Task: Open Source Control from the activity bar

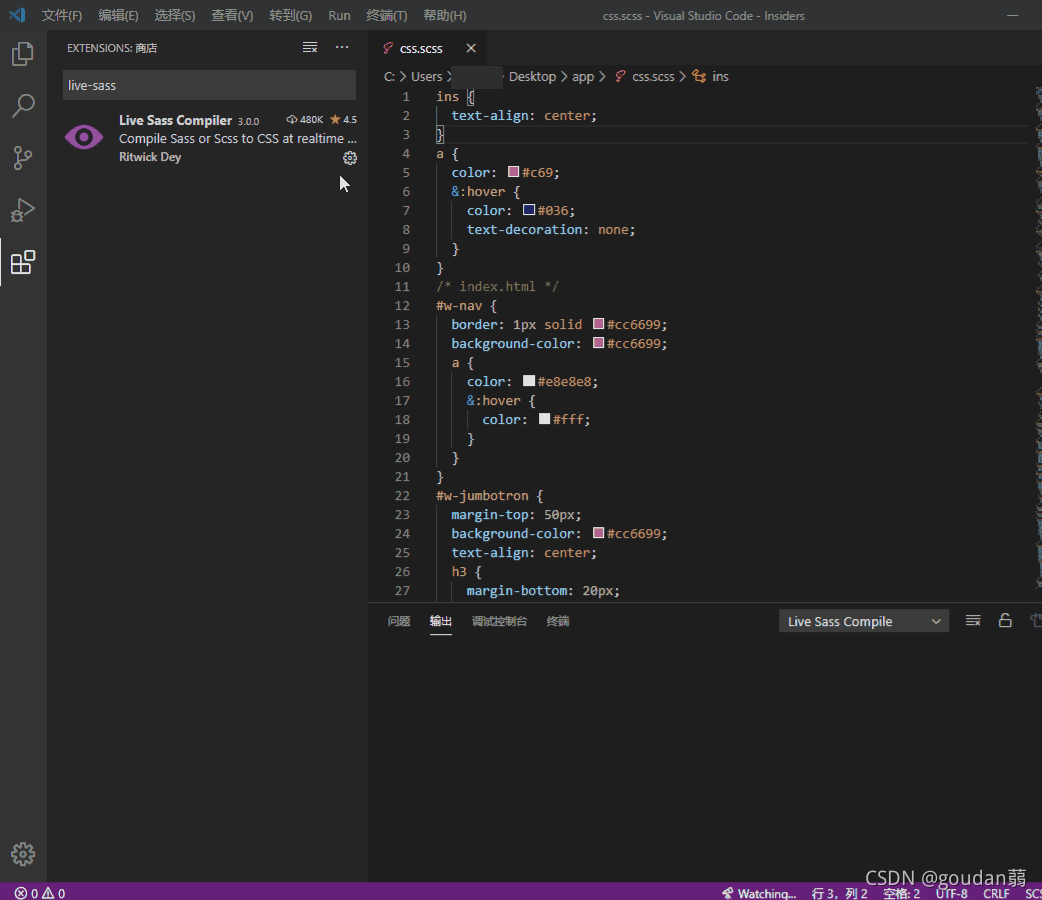Action: pyautogui.click(x=23, y=158)
